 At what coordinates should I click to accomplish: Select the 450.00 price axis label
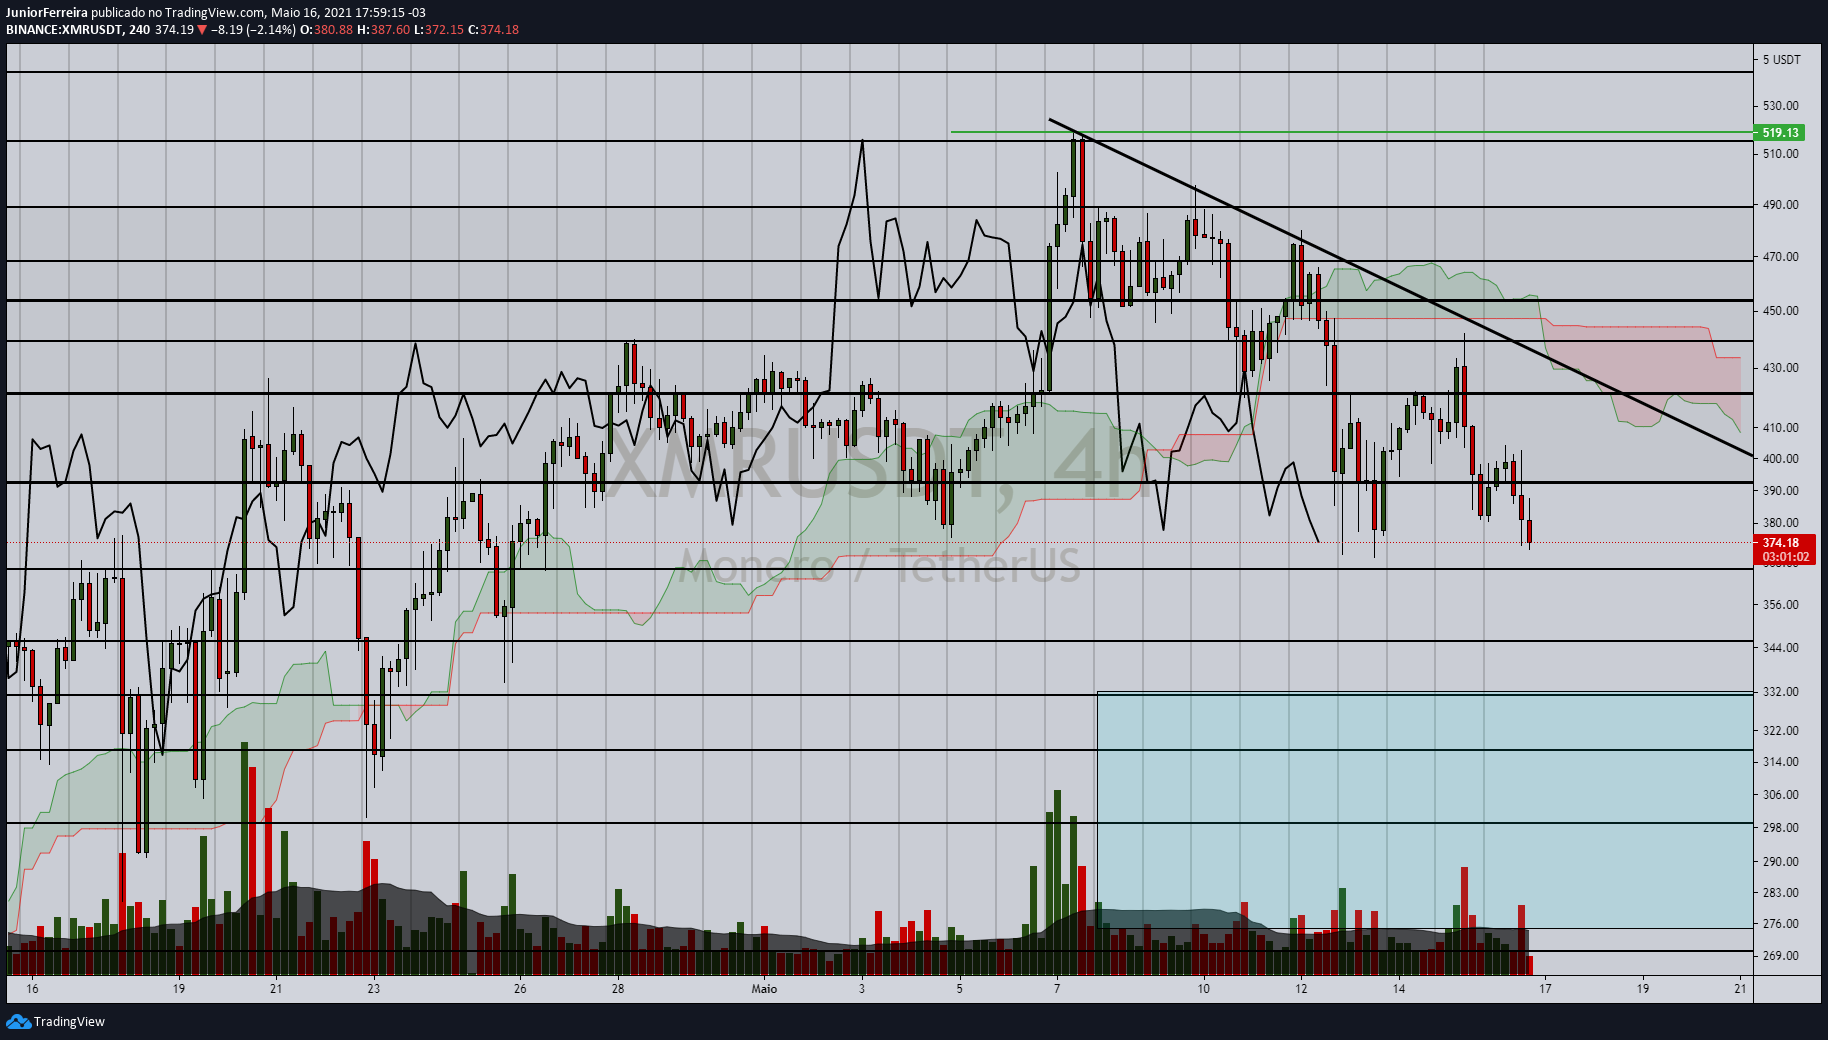click(x=1780, y=310)
